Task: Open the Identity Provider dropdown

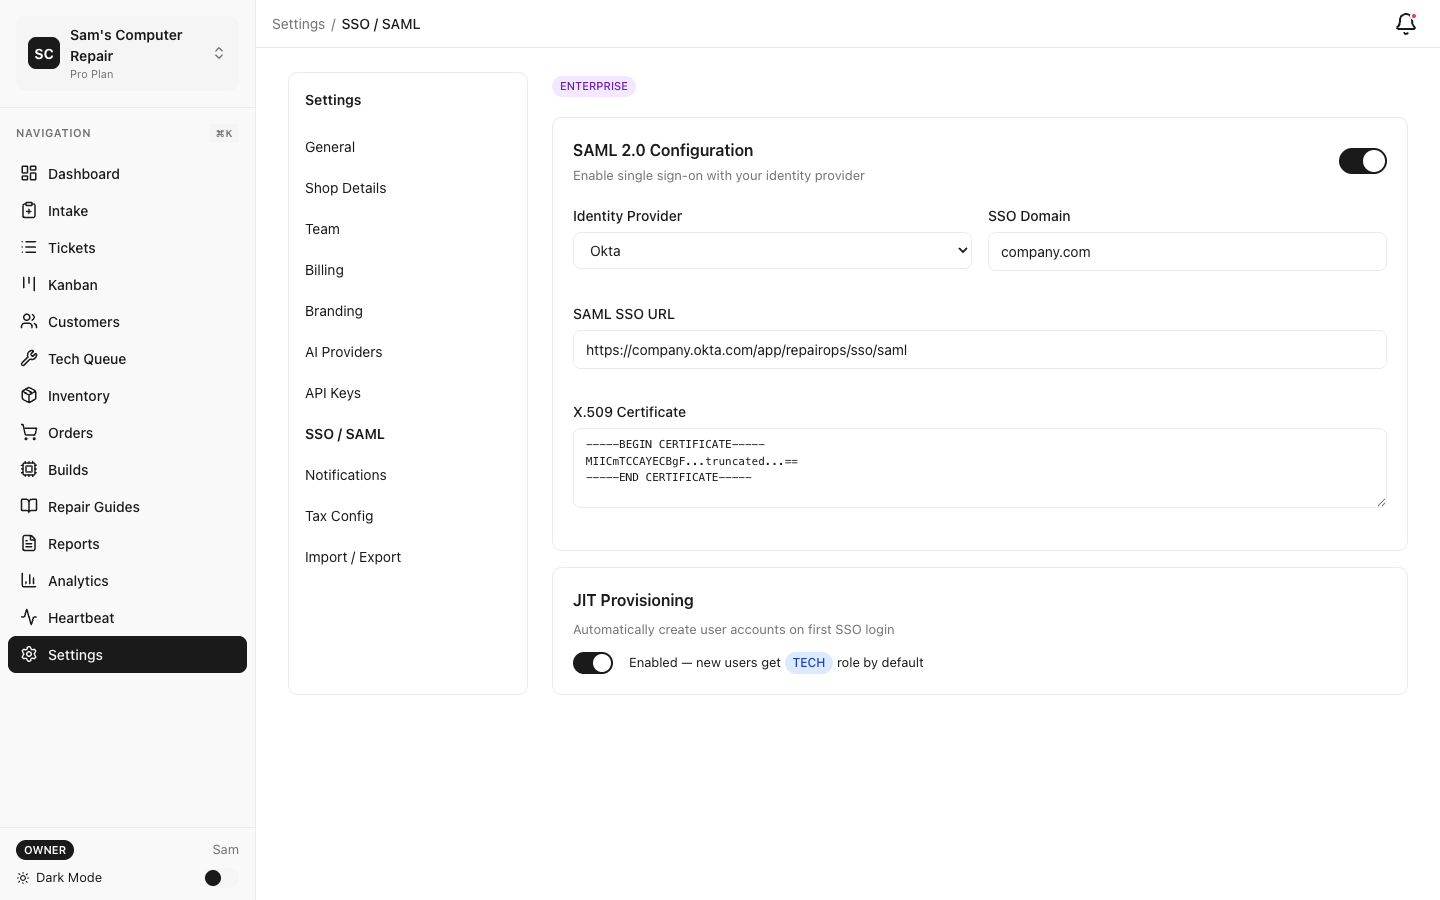Action: coord(772,250)
